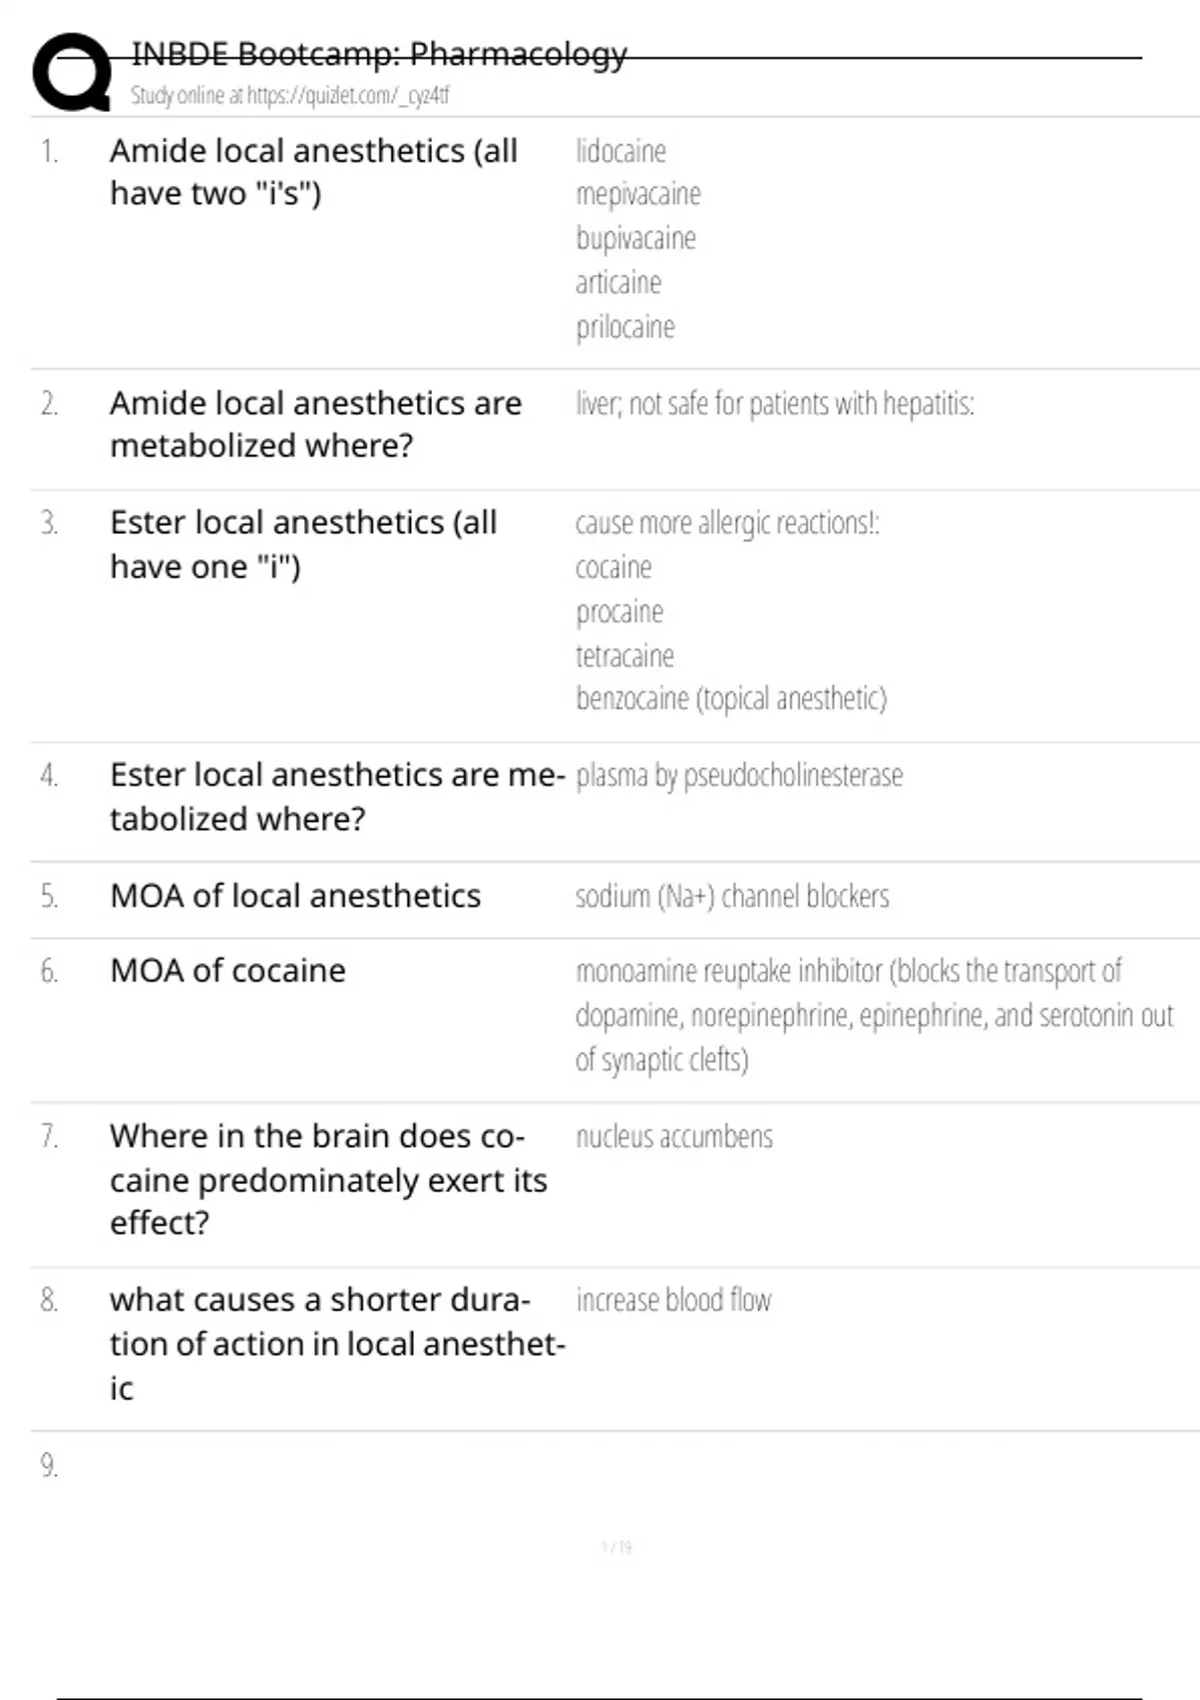Select the ester local anesthetics question

point(303,544)
